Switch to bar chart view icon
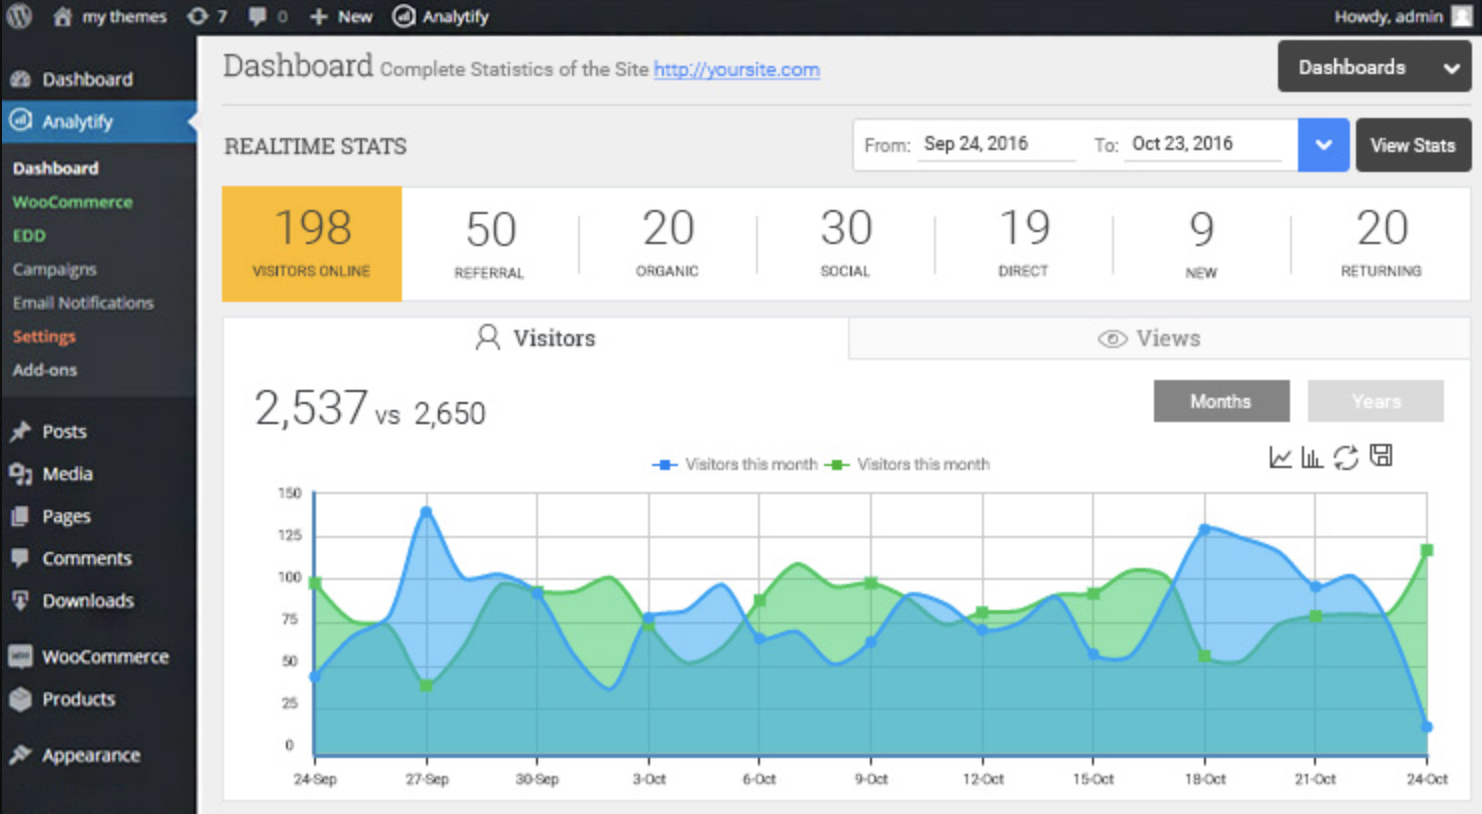Screen dimensions: 1482x814 [x=1312, y=456]
